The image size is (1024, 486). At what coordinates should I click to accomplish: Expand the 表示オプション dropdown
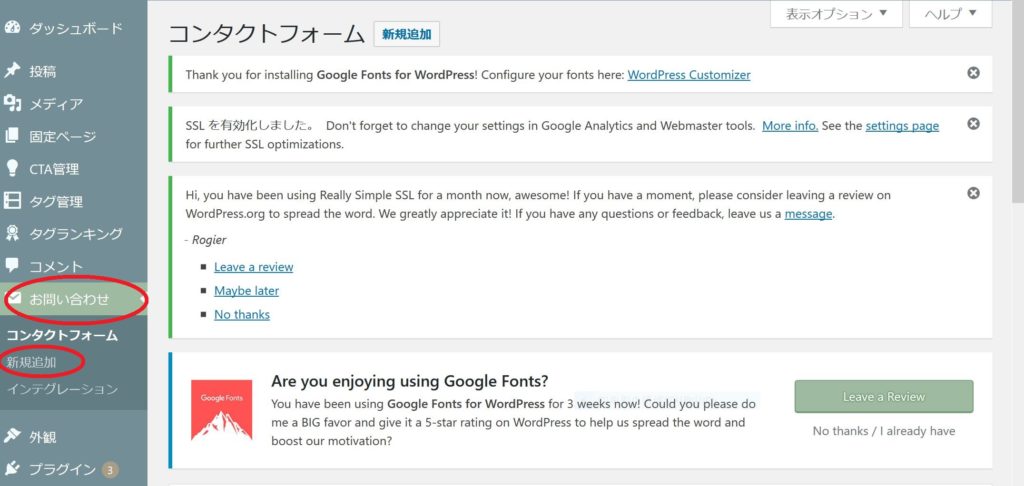pyautogui.click(x=837, y=14)
